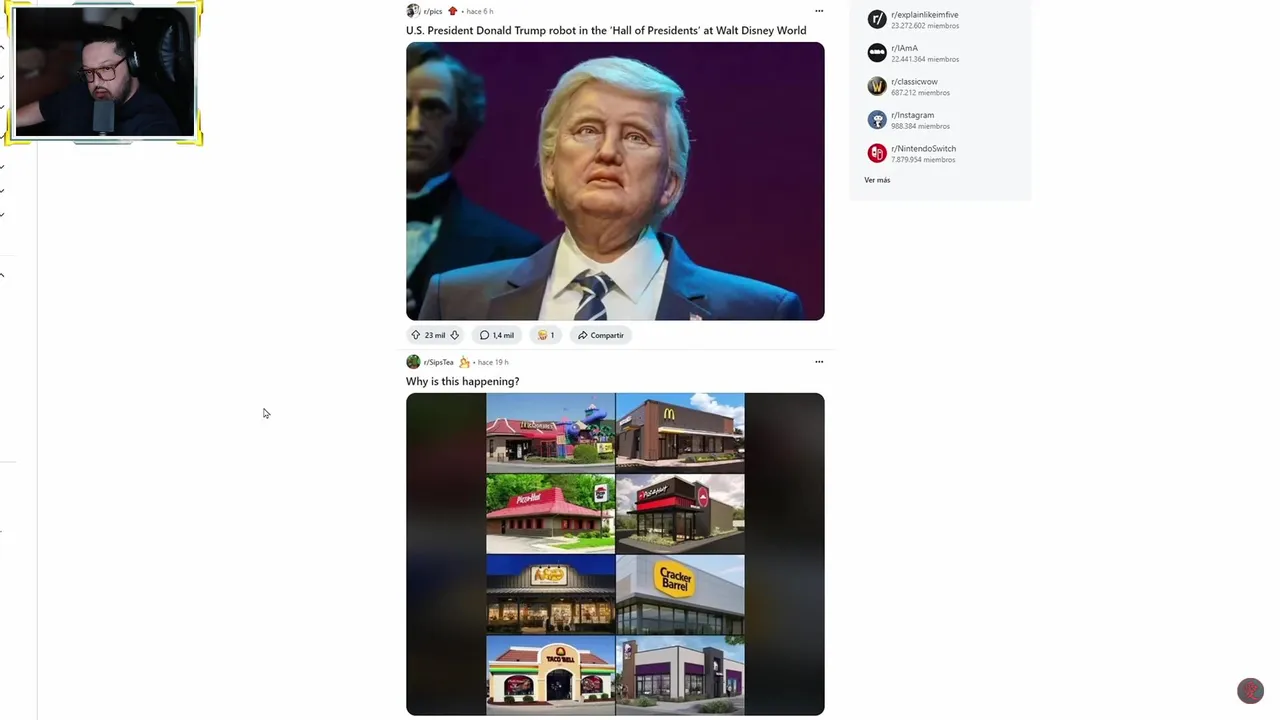
Task: Click the award icon showing 1
Action: pyautogui.click(x=546, y=335)
